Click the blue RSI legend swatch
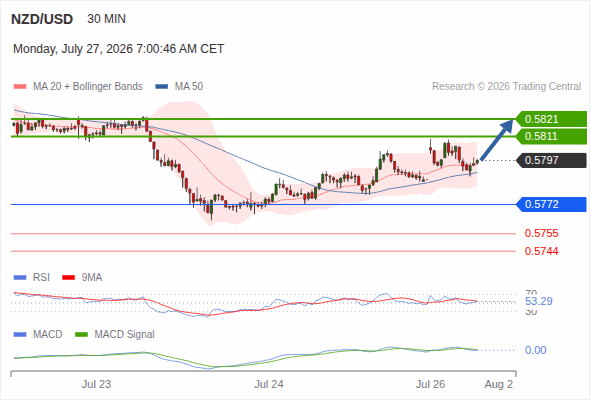 (20, 278)
